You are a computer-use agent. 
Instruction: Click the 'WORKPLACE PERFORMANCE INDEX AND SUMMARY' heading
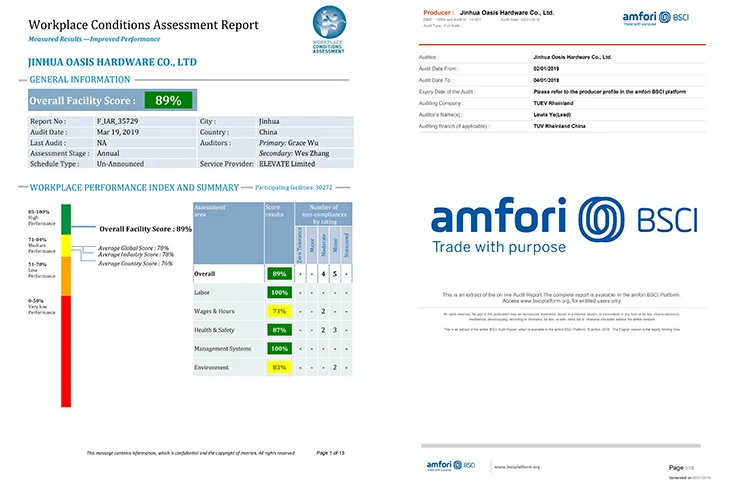pos(134,187)
